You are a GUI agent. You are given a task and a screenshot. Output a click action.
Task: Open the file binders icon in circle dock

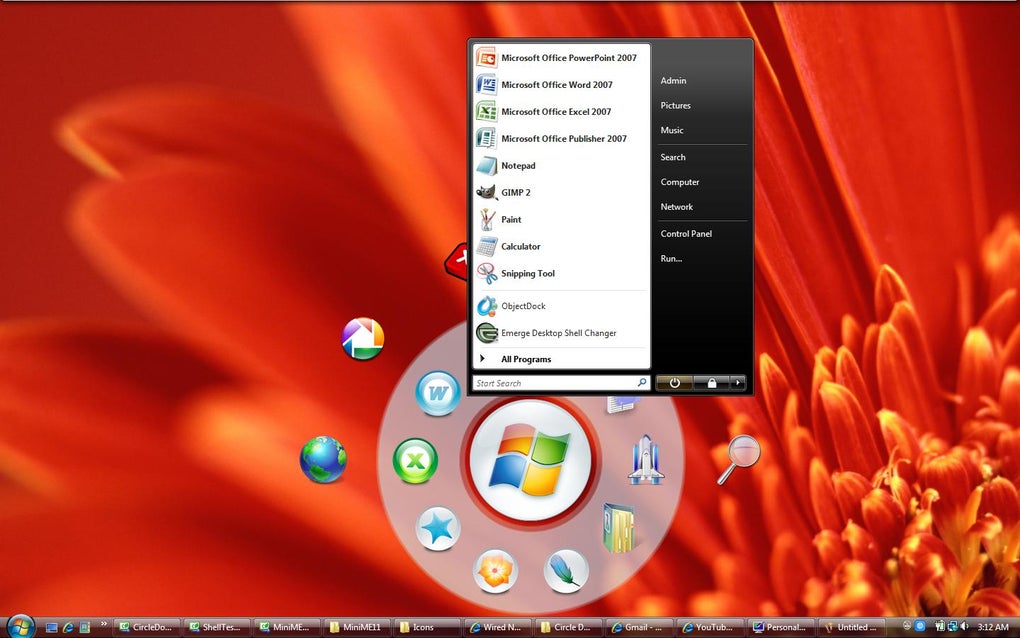click(x=618, y=527)
